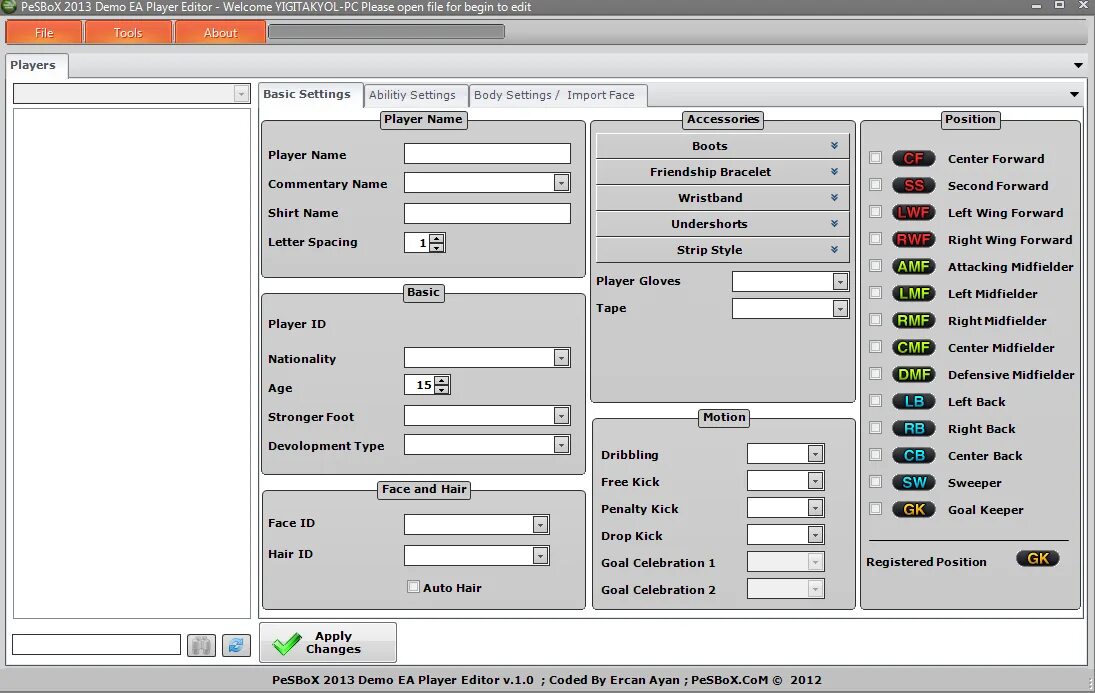Click the DMF position badge icon

pyautogui.click(x=913, y=374)
